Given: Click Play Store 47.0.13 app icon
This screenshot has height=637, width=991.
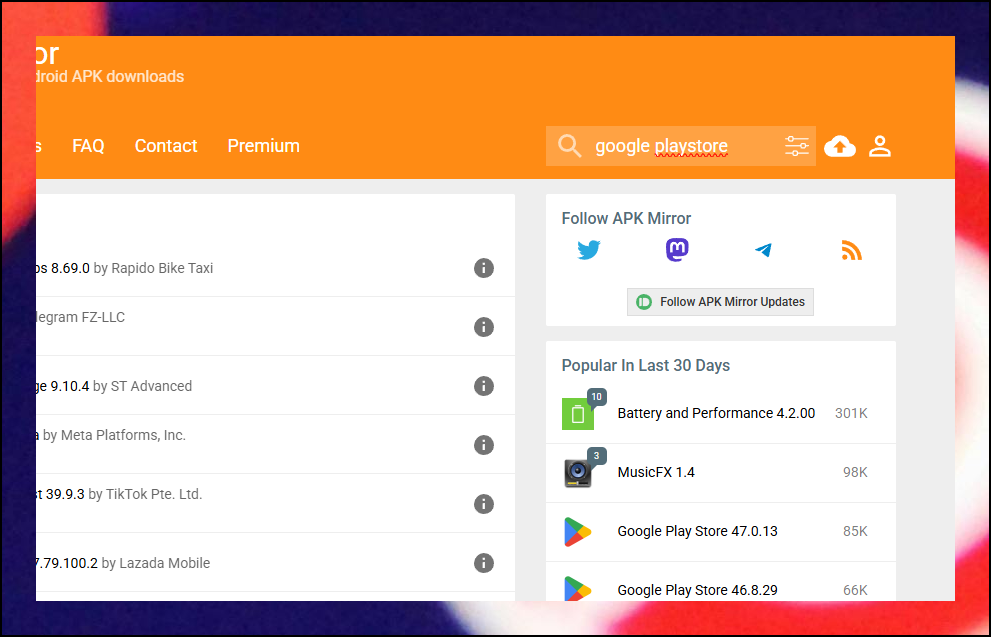Looking at the screenshot, I should (577, 531).
